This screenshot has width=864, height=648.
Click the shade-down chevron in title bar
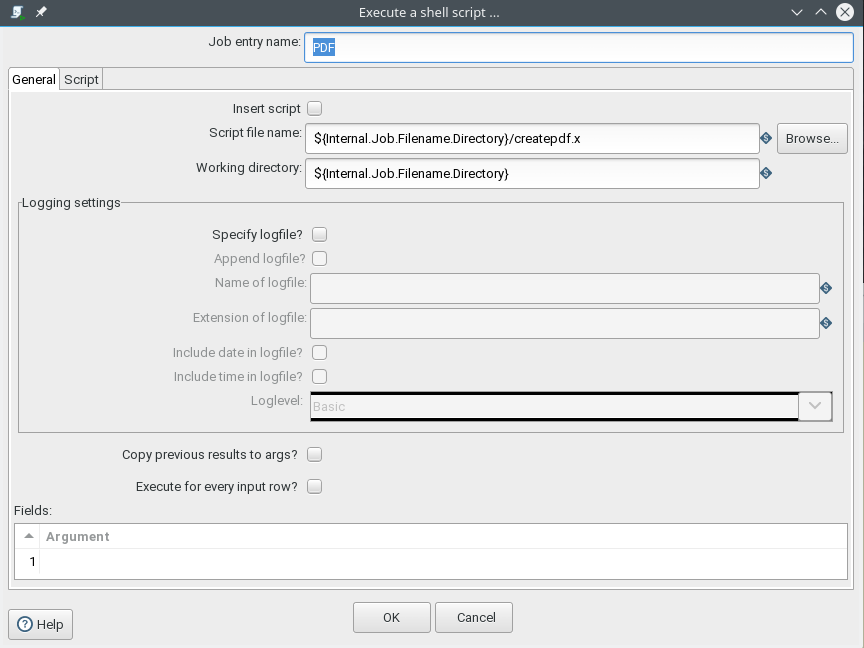click(x=797, y=12)
